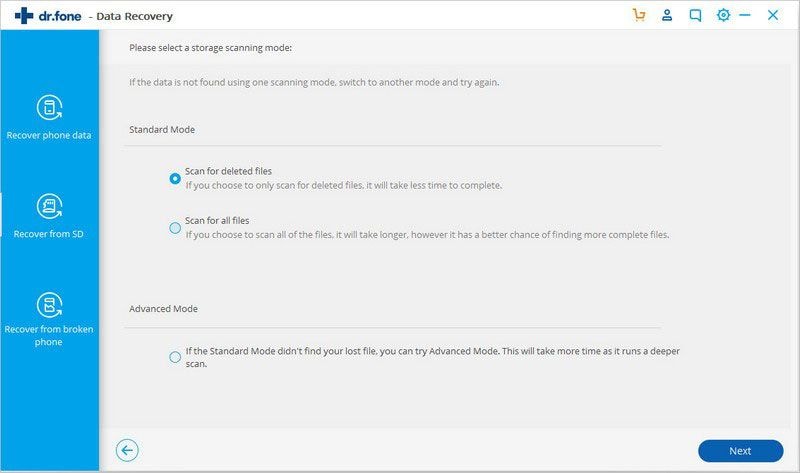Screen dimensions: 800x473
Task: Switch to Recover from SD tab
Action: coord(49,233)
